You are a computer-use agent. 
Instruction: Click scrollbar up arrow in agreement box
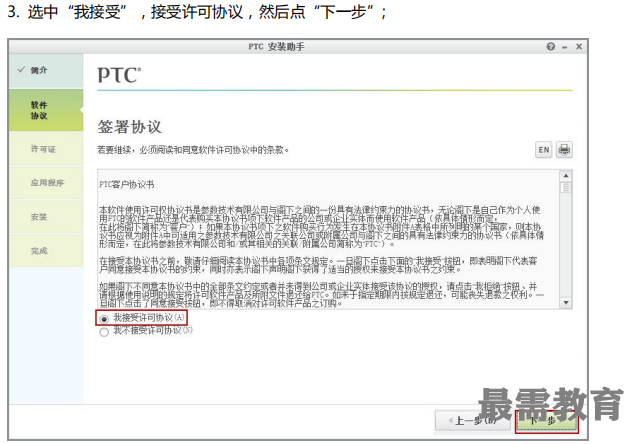pos(566,176)
